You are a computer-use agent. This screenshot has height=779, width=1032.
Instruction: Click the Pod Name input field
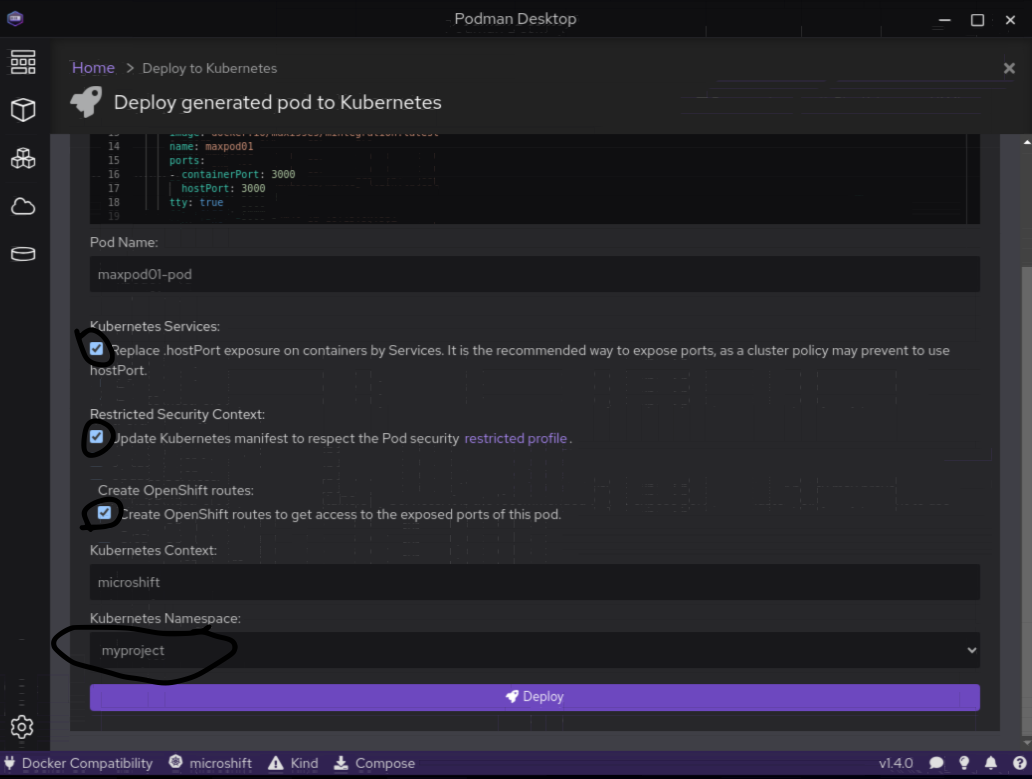(x=534, y=274)
